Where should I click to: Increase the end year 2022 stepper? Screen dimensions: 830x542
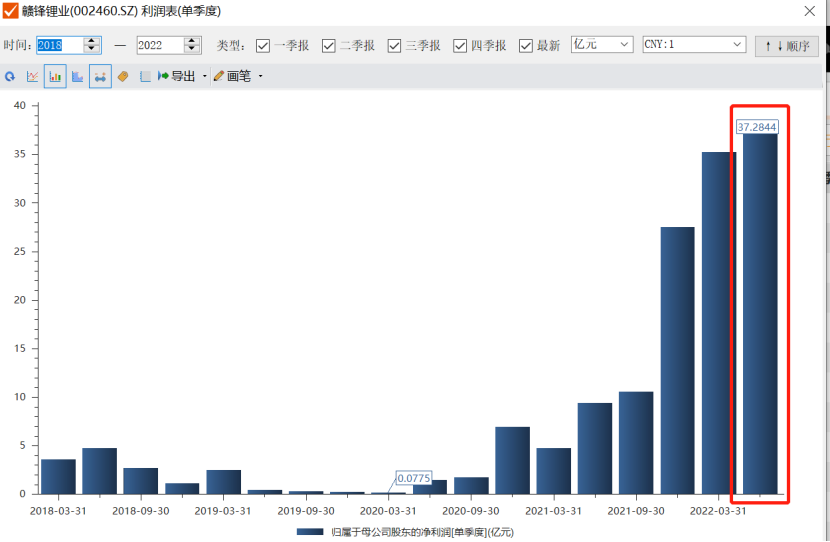(x=192, y=41)
